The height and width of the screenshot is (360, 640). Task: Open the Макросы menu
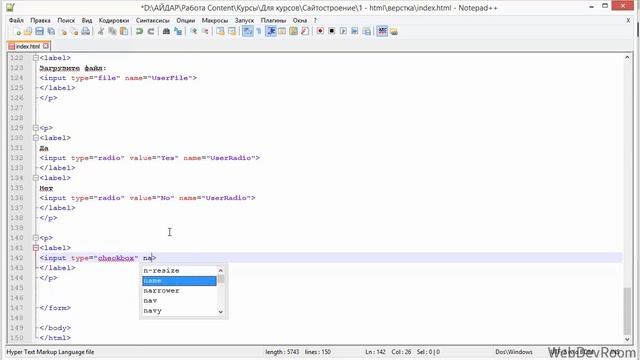pyautogui.click(x=215, y=20)
